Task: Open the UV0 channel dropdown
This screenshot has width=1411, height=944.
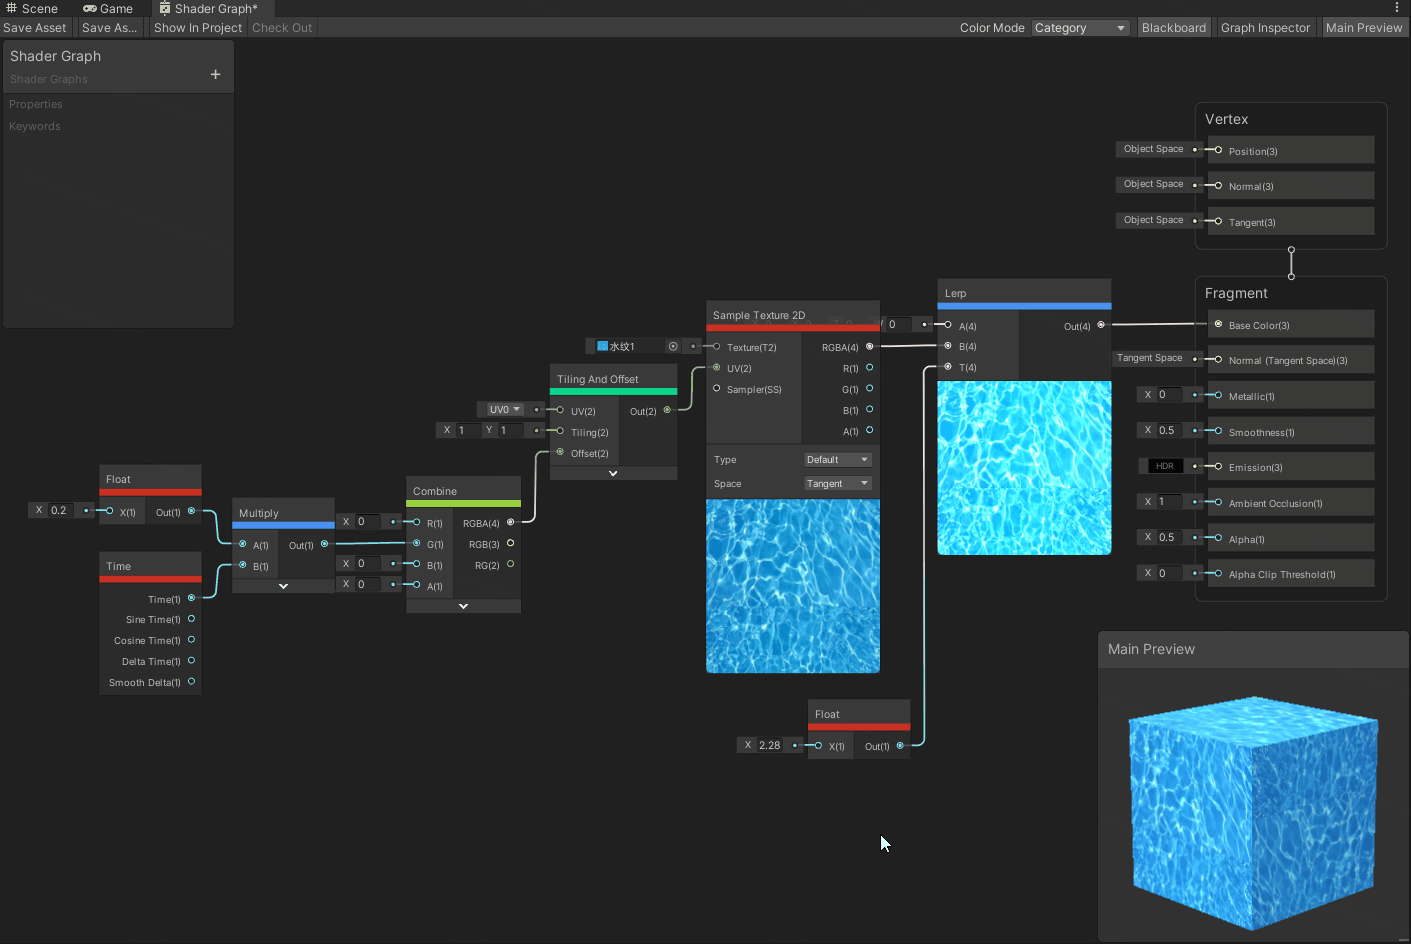Action: point(504,410)
